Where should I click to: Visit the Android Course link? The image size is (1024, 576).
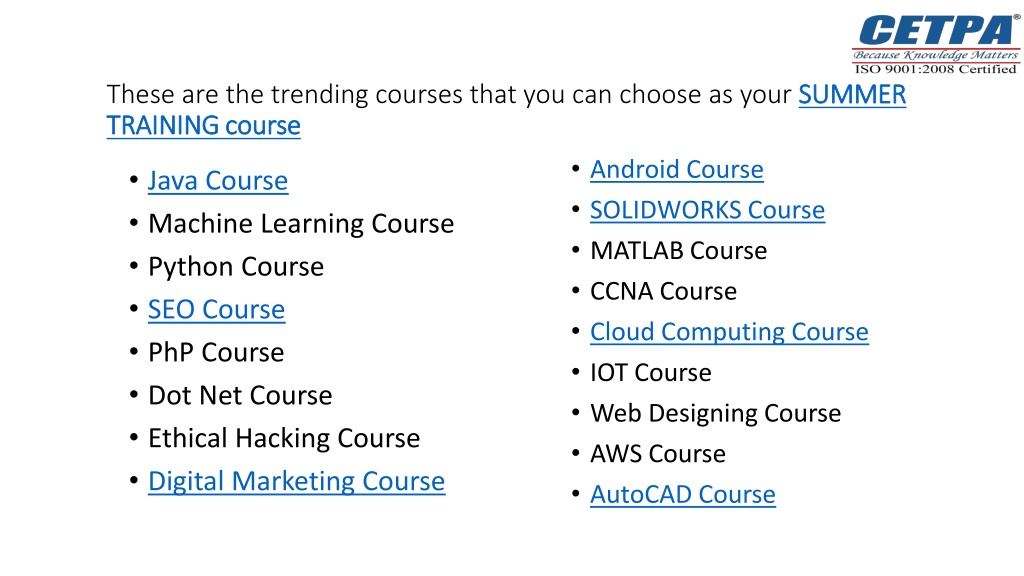(x=677, y=170)
